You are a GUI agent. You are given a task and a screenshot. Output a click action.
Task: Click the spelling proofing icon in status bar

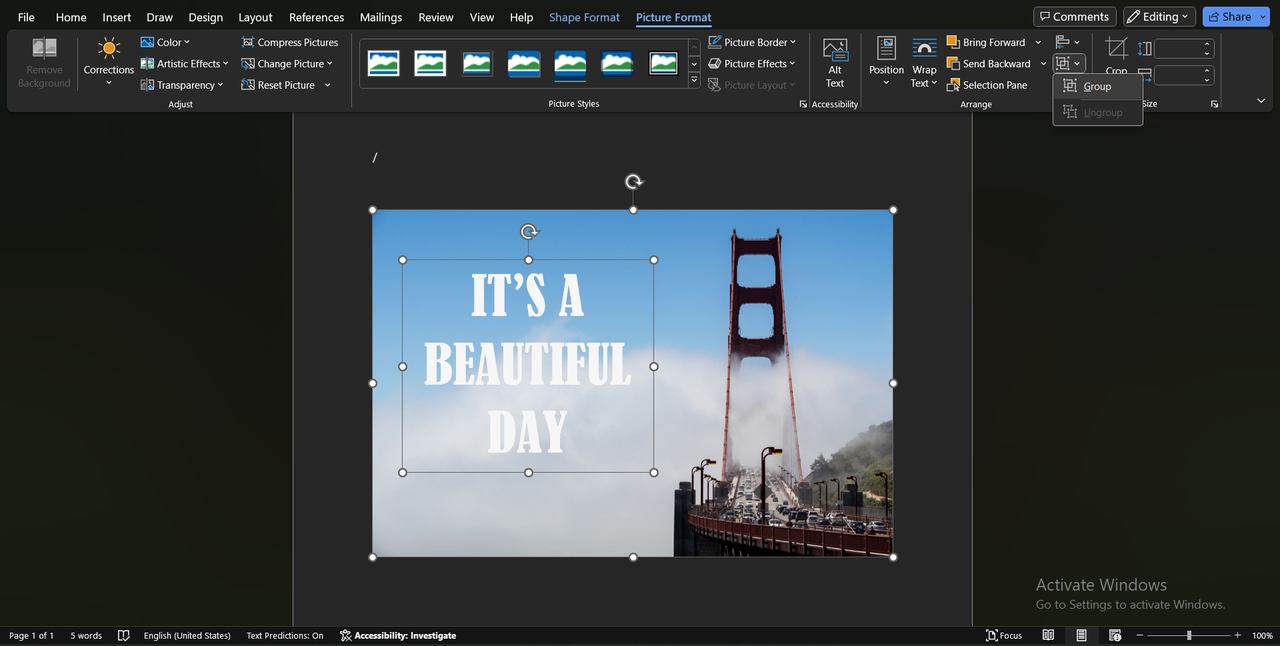pyautogui.click(x=124, y=636)
